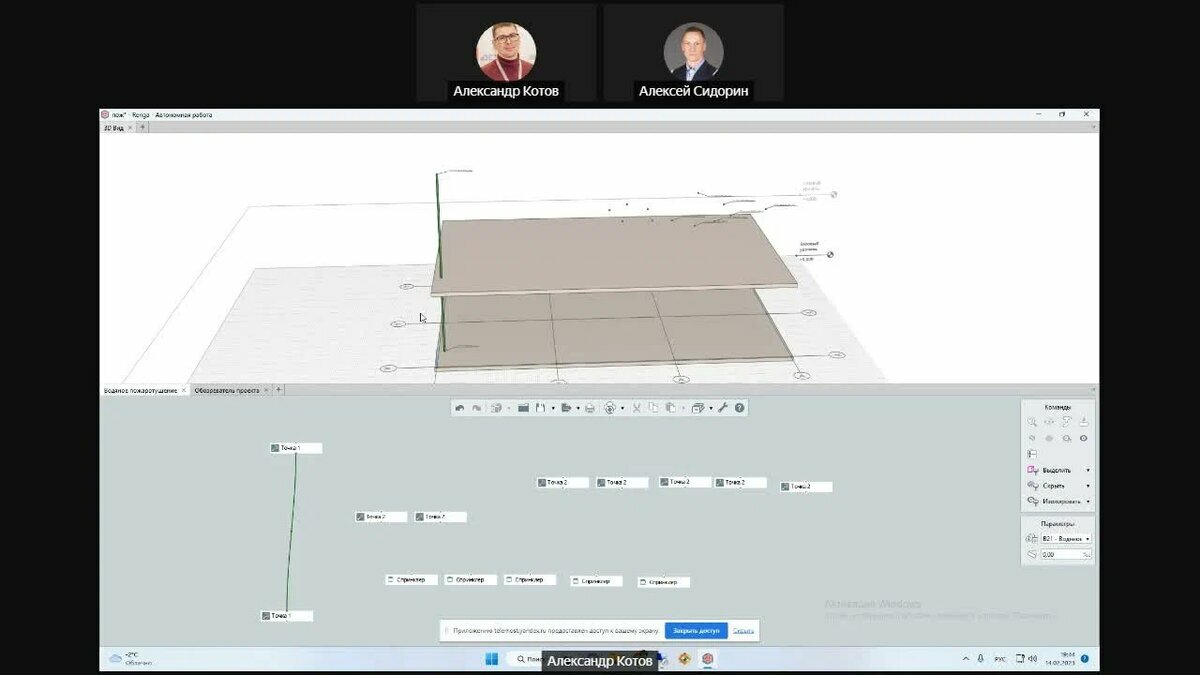Expand the Выделить dropdown arrow
The image size is (1200, 675).
[x=1088, y=470]
